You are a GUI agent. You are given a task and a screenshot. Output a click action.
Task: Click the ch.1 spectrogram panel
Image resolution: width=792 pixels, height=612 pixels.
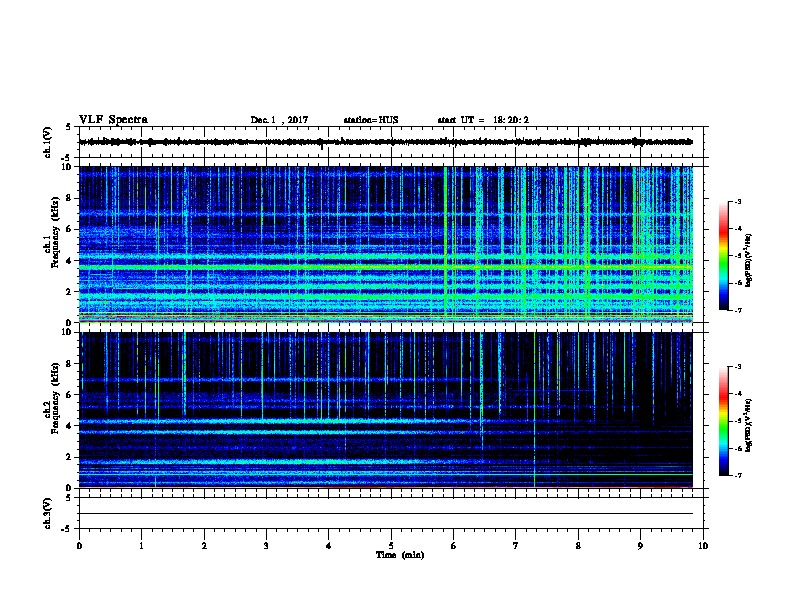[x=386, y=244]
